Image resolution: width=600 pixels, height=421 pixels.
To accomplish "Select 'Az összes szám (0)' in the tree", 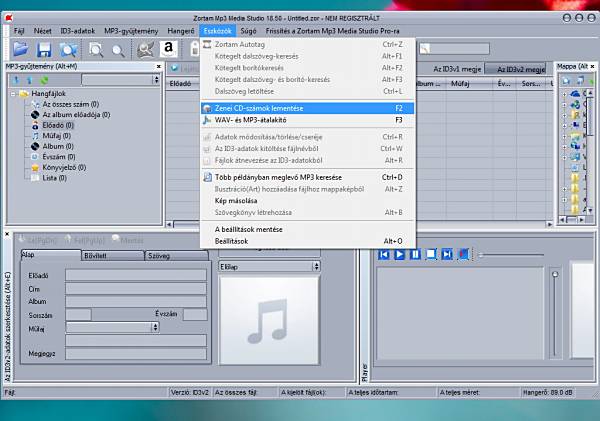I will point(71,104).
